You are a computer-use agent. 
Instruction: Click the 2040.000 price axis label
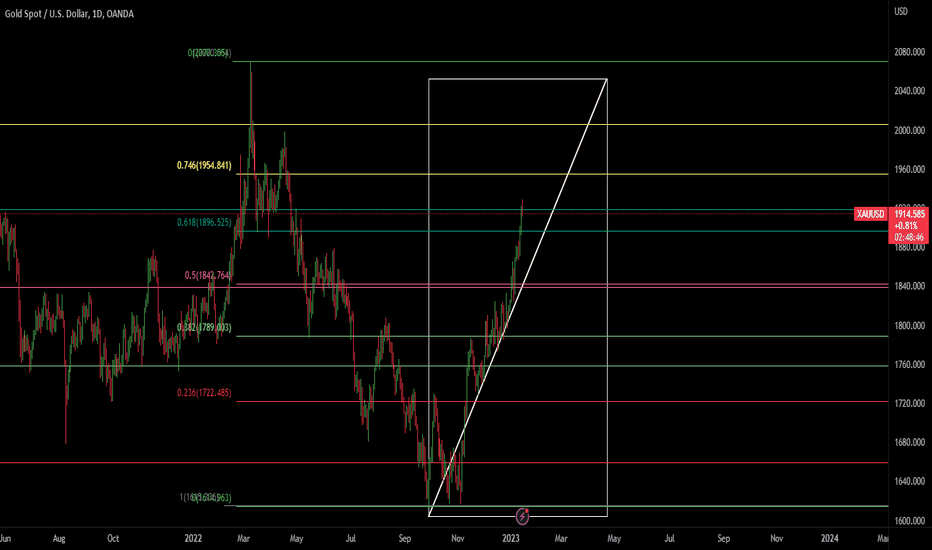tap(909, 91)
